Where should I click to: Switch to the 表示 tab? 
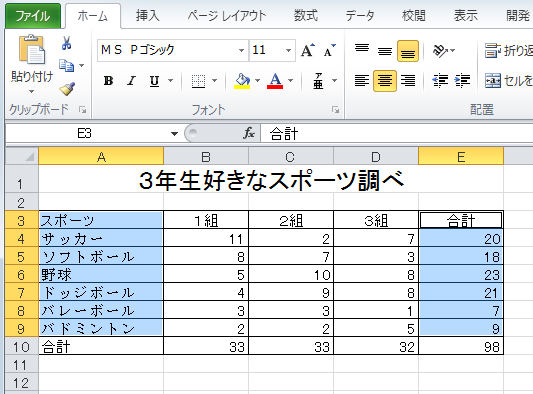tap(466, 16)
